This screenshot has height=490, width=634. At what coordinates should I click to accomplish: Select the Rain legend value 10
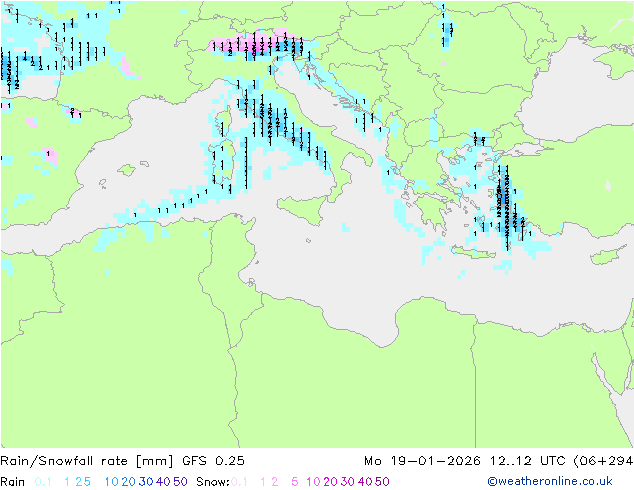click(112, 482)
